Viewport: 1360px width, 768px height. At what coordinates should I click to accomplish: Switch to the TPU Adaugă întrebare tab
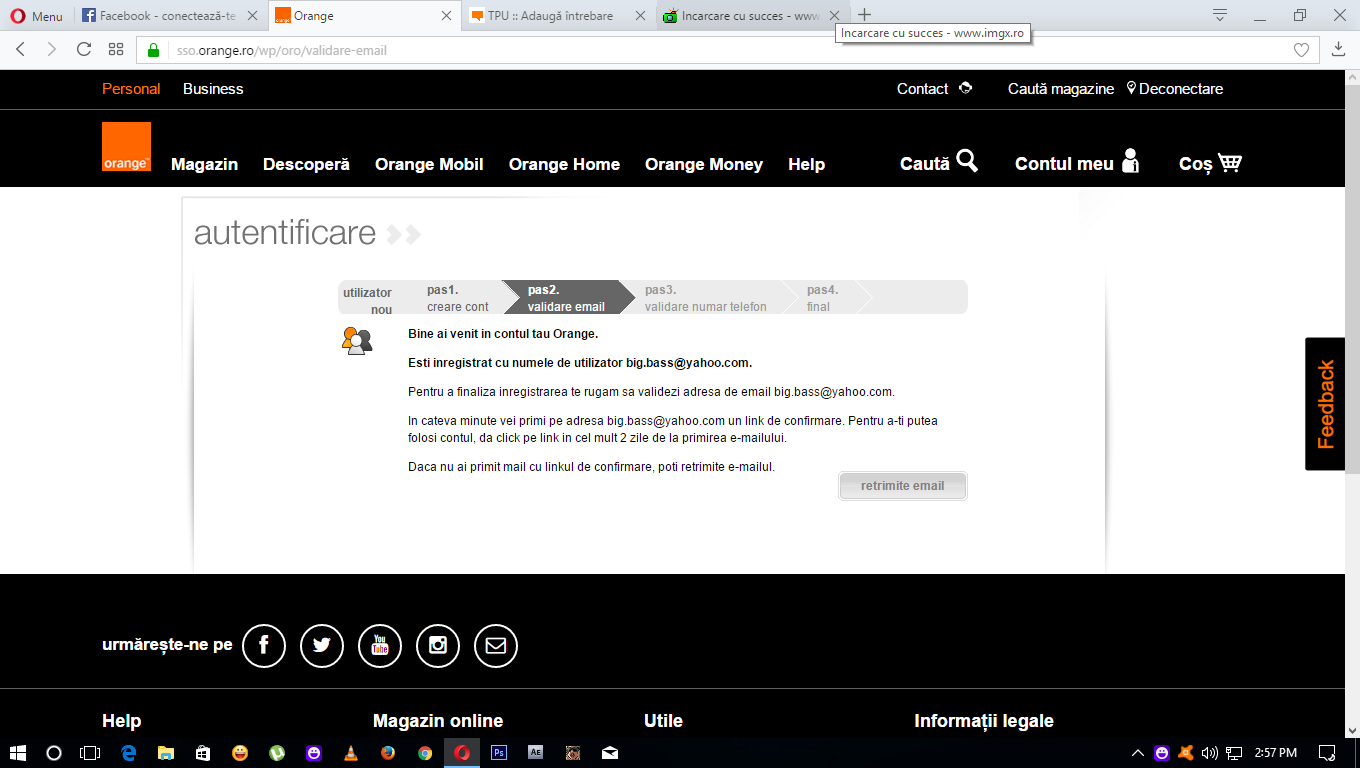tap(550, 16)
